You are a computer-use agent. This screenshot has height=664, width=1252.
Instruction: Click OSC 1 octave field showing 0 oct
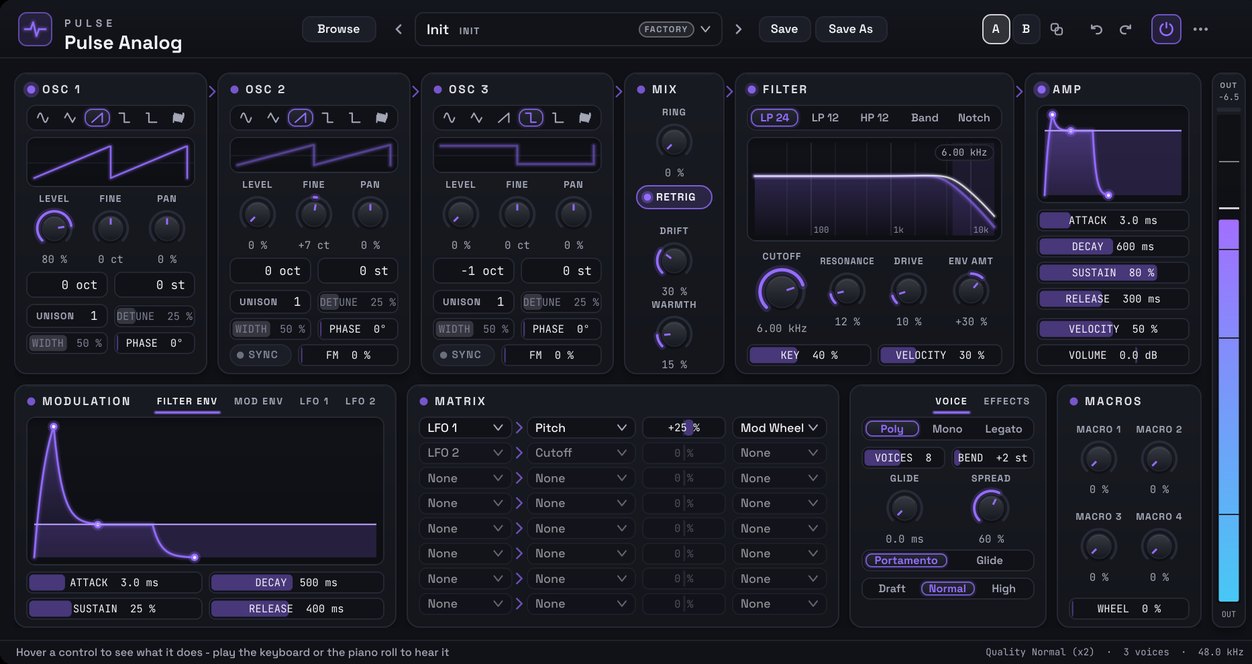click(x=67, y=285)
